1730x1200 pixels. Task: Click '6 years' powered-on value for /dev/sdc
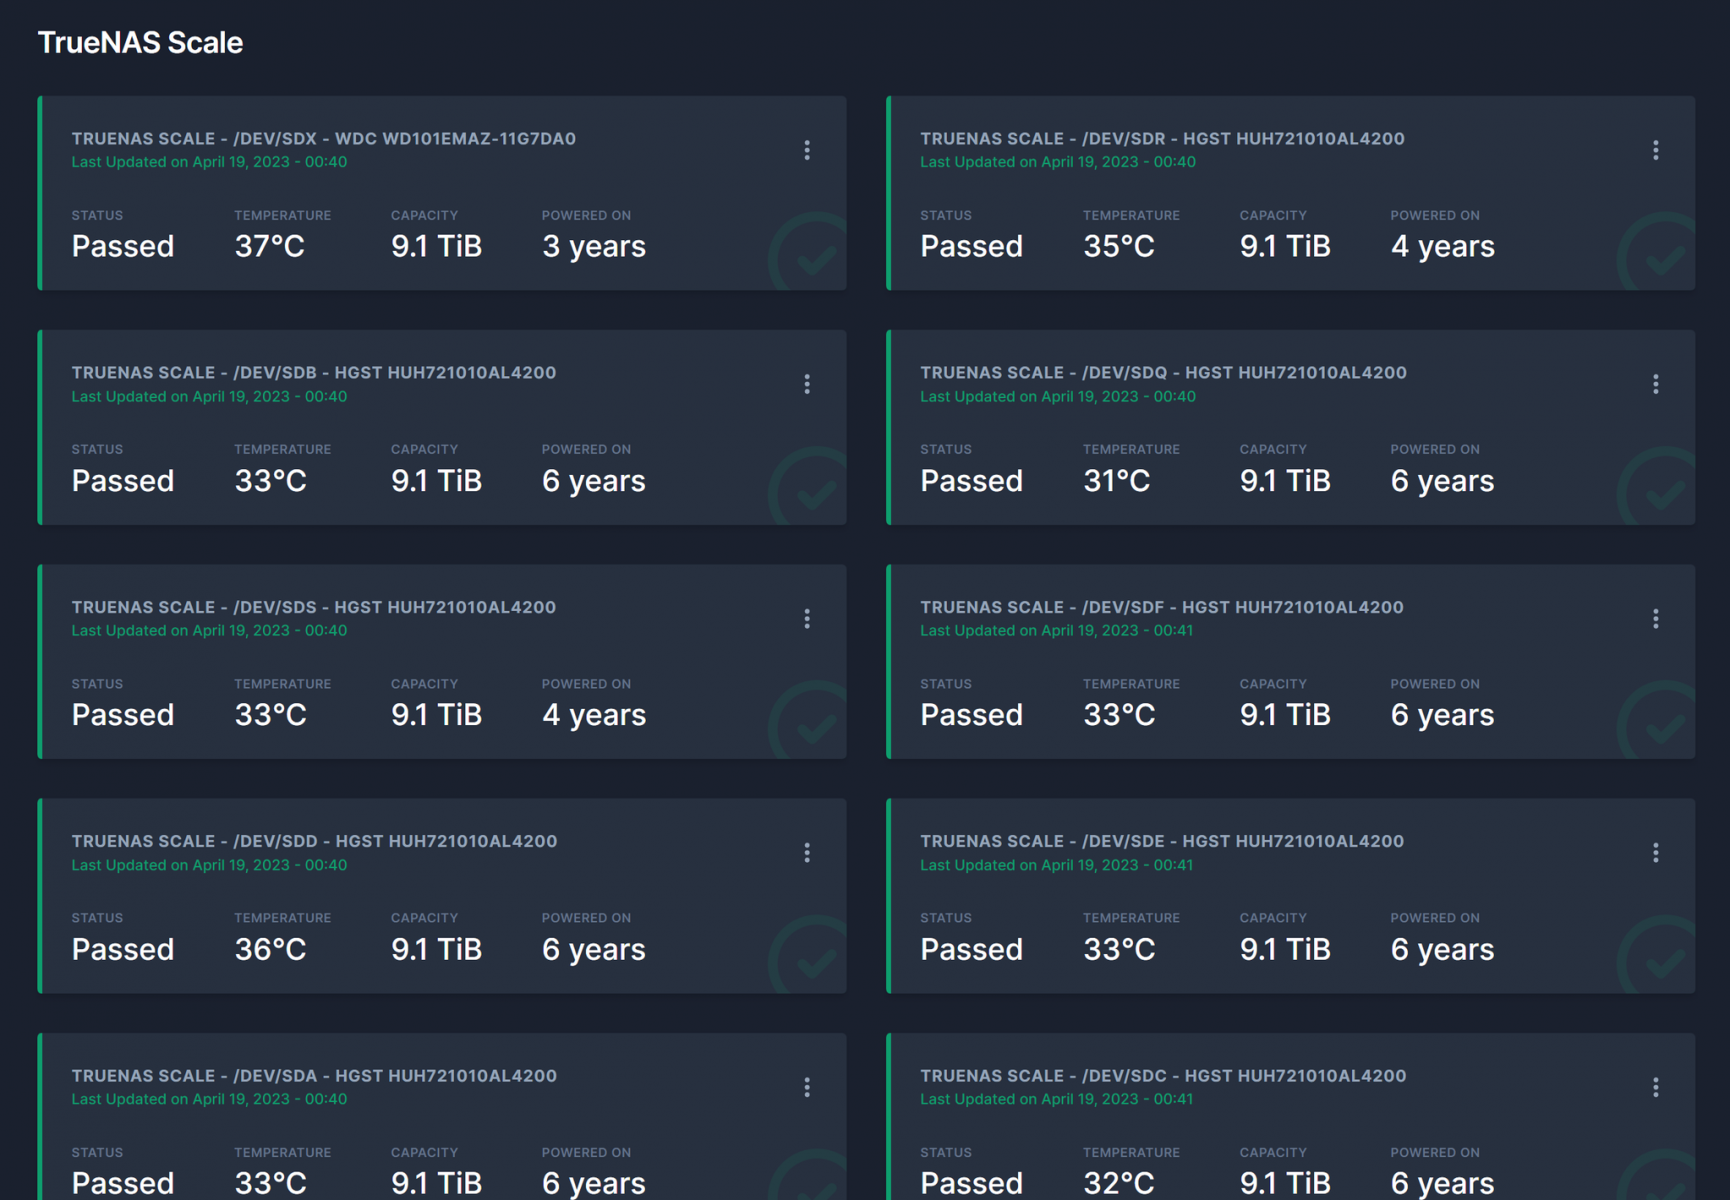pos(1443,1184)
